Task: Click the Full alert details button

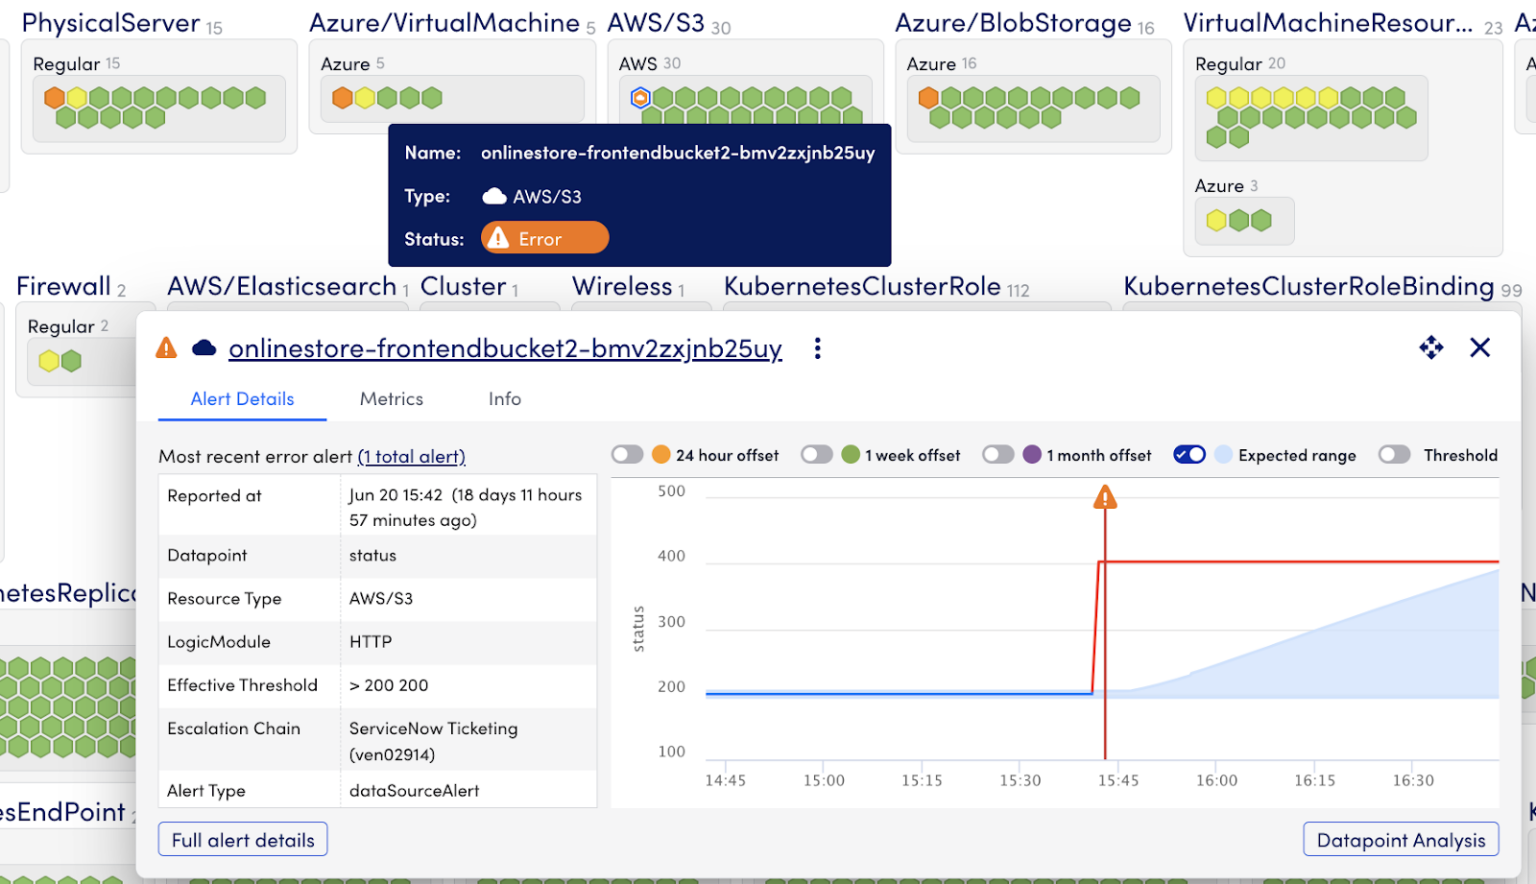Action: click(242, 839)
